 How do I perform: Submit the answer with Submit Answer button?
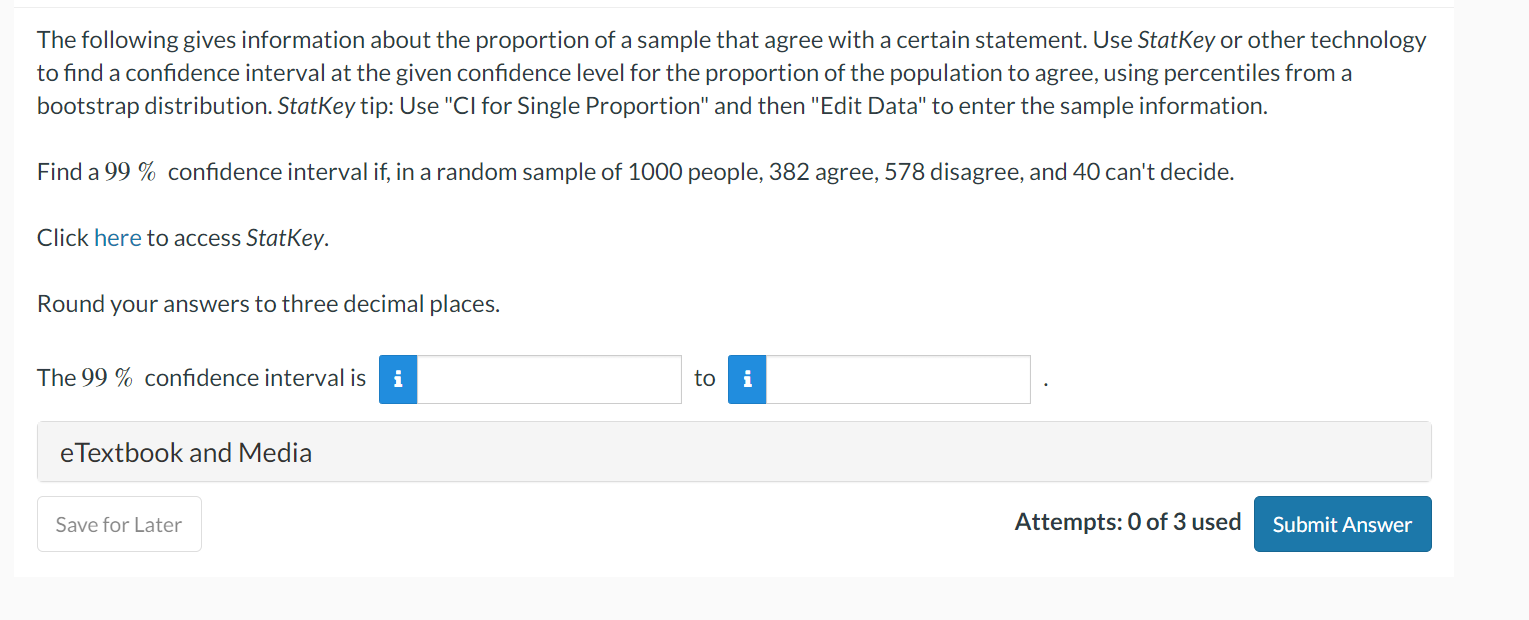pyautogui.click(x=1342, y=525)
